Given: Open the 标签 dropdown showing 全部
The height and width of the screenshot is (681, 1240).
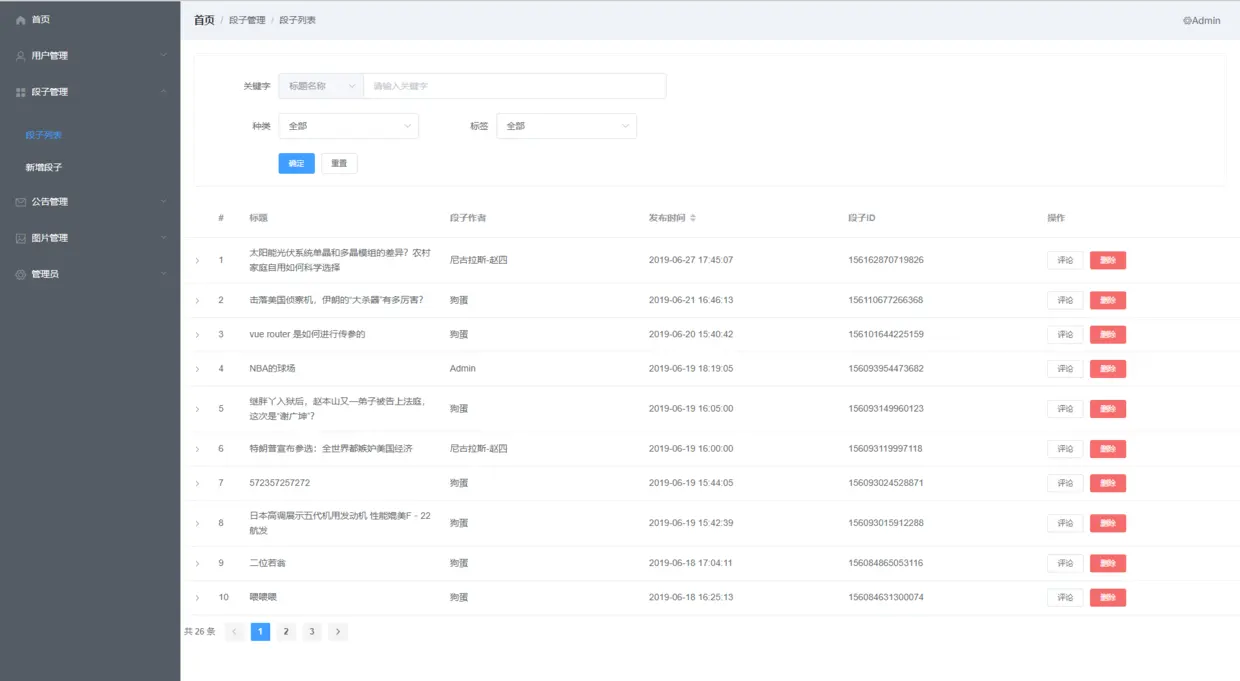Looking at the screenshot, I should 566,126.
